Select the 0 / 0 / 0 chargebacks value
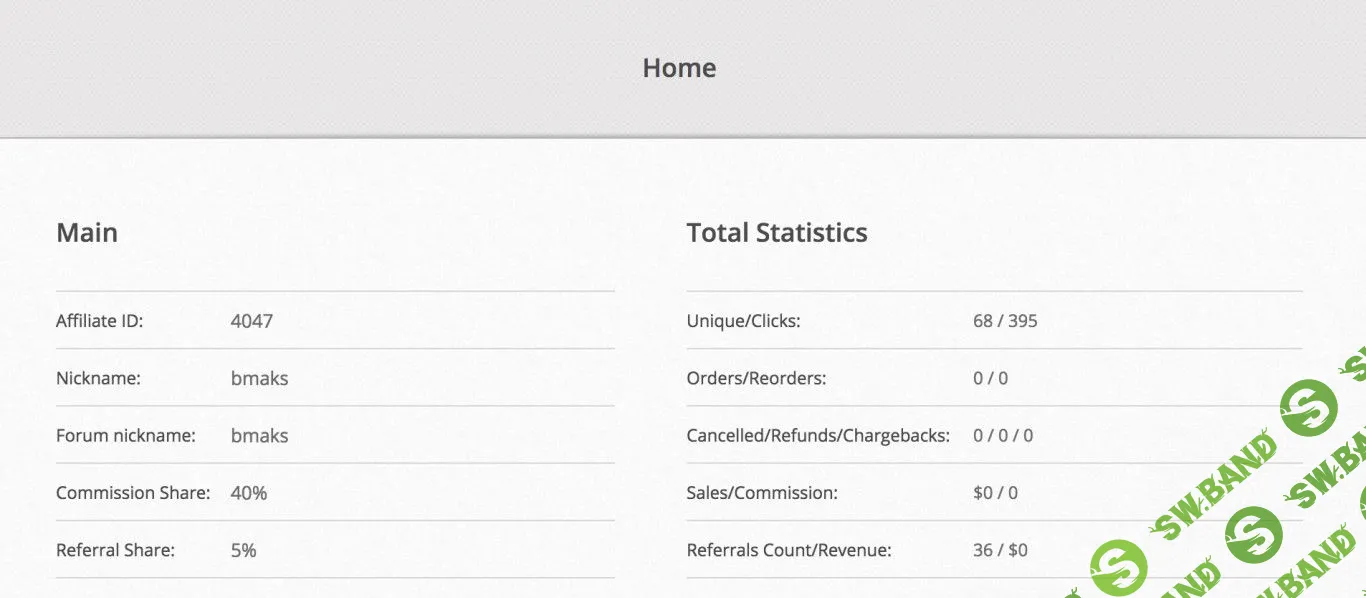The height and width of the screenshot is (598, 1366). 1003,436
